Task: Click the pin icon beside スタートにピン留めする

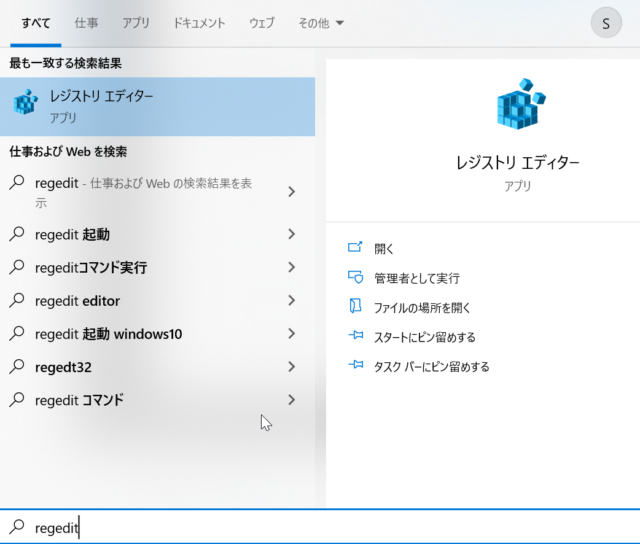Action: pyautogui.click(x=356, y=335)
